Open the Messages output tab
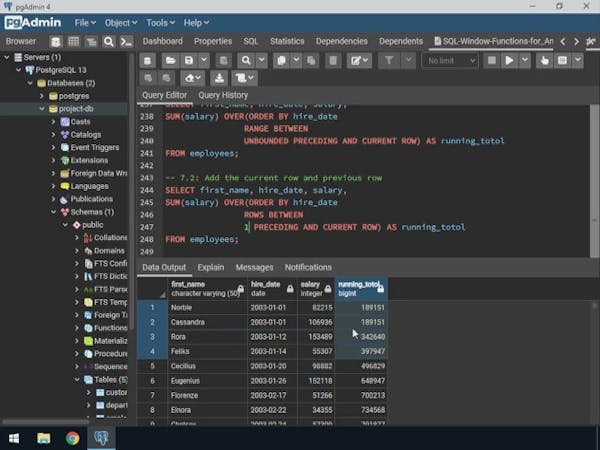 (254, 267)
